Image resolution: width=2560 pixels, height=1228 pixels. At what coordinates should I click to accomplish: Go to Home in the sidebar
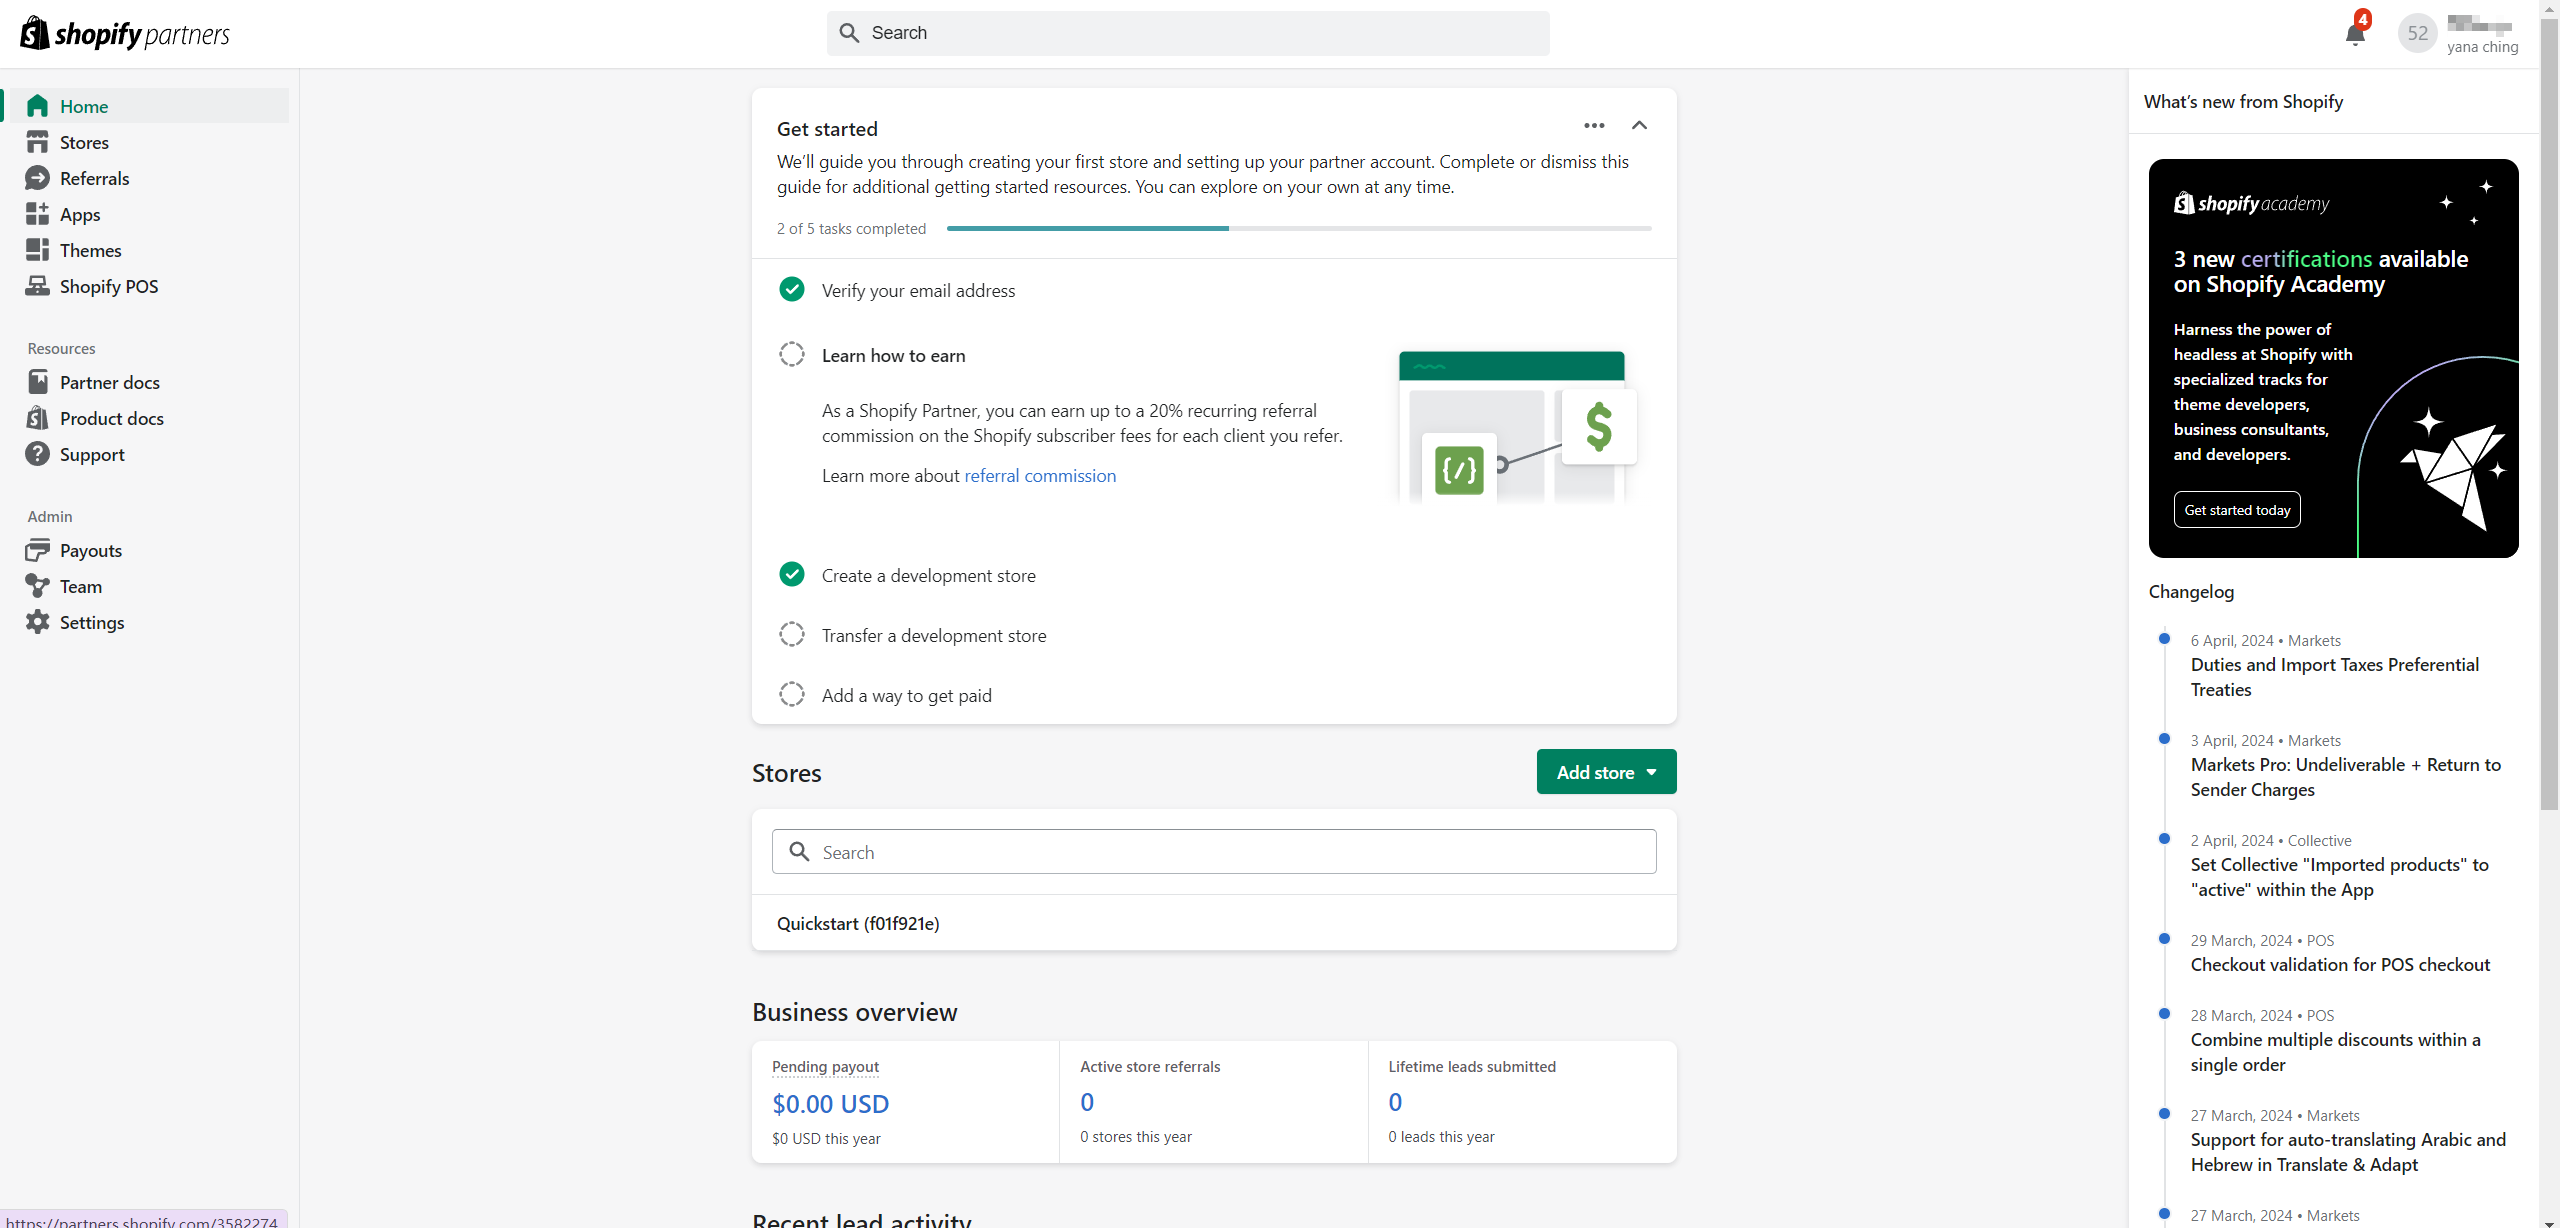tap(148, 106)
